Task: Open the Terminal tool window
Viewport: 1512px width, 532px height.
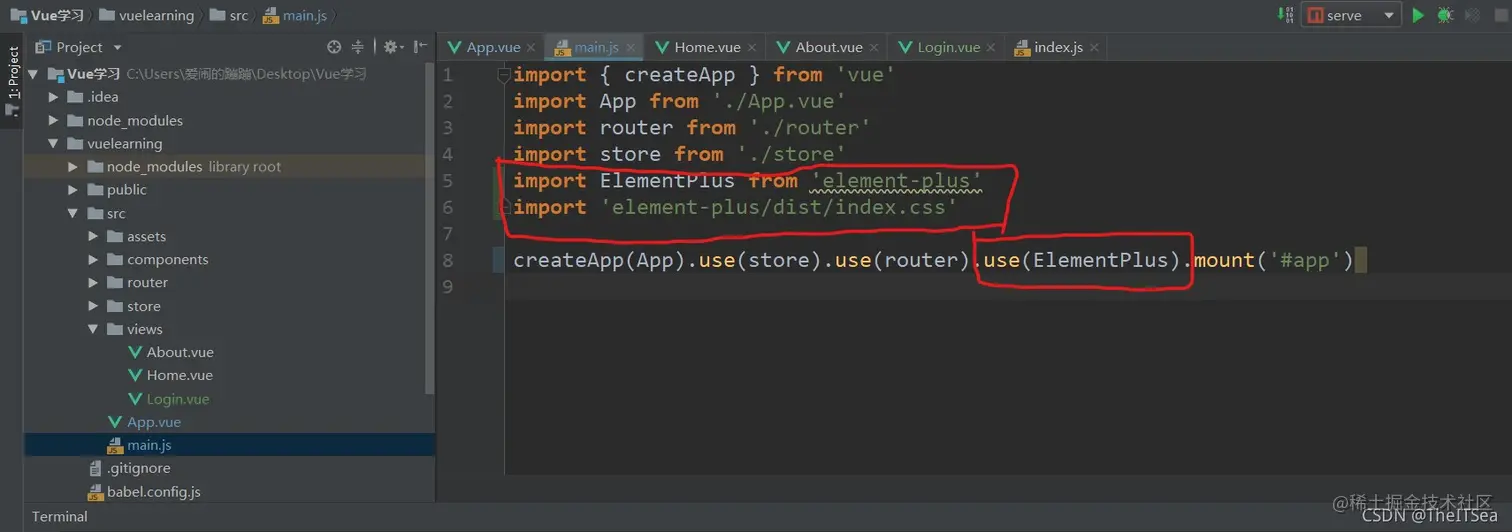Action: (60, 516)
